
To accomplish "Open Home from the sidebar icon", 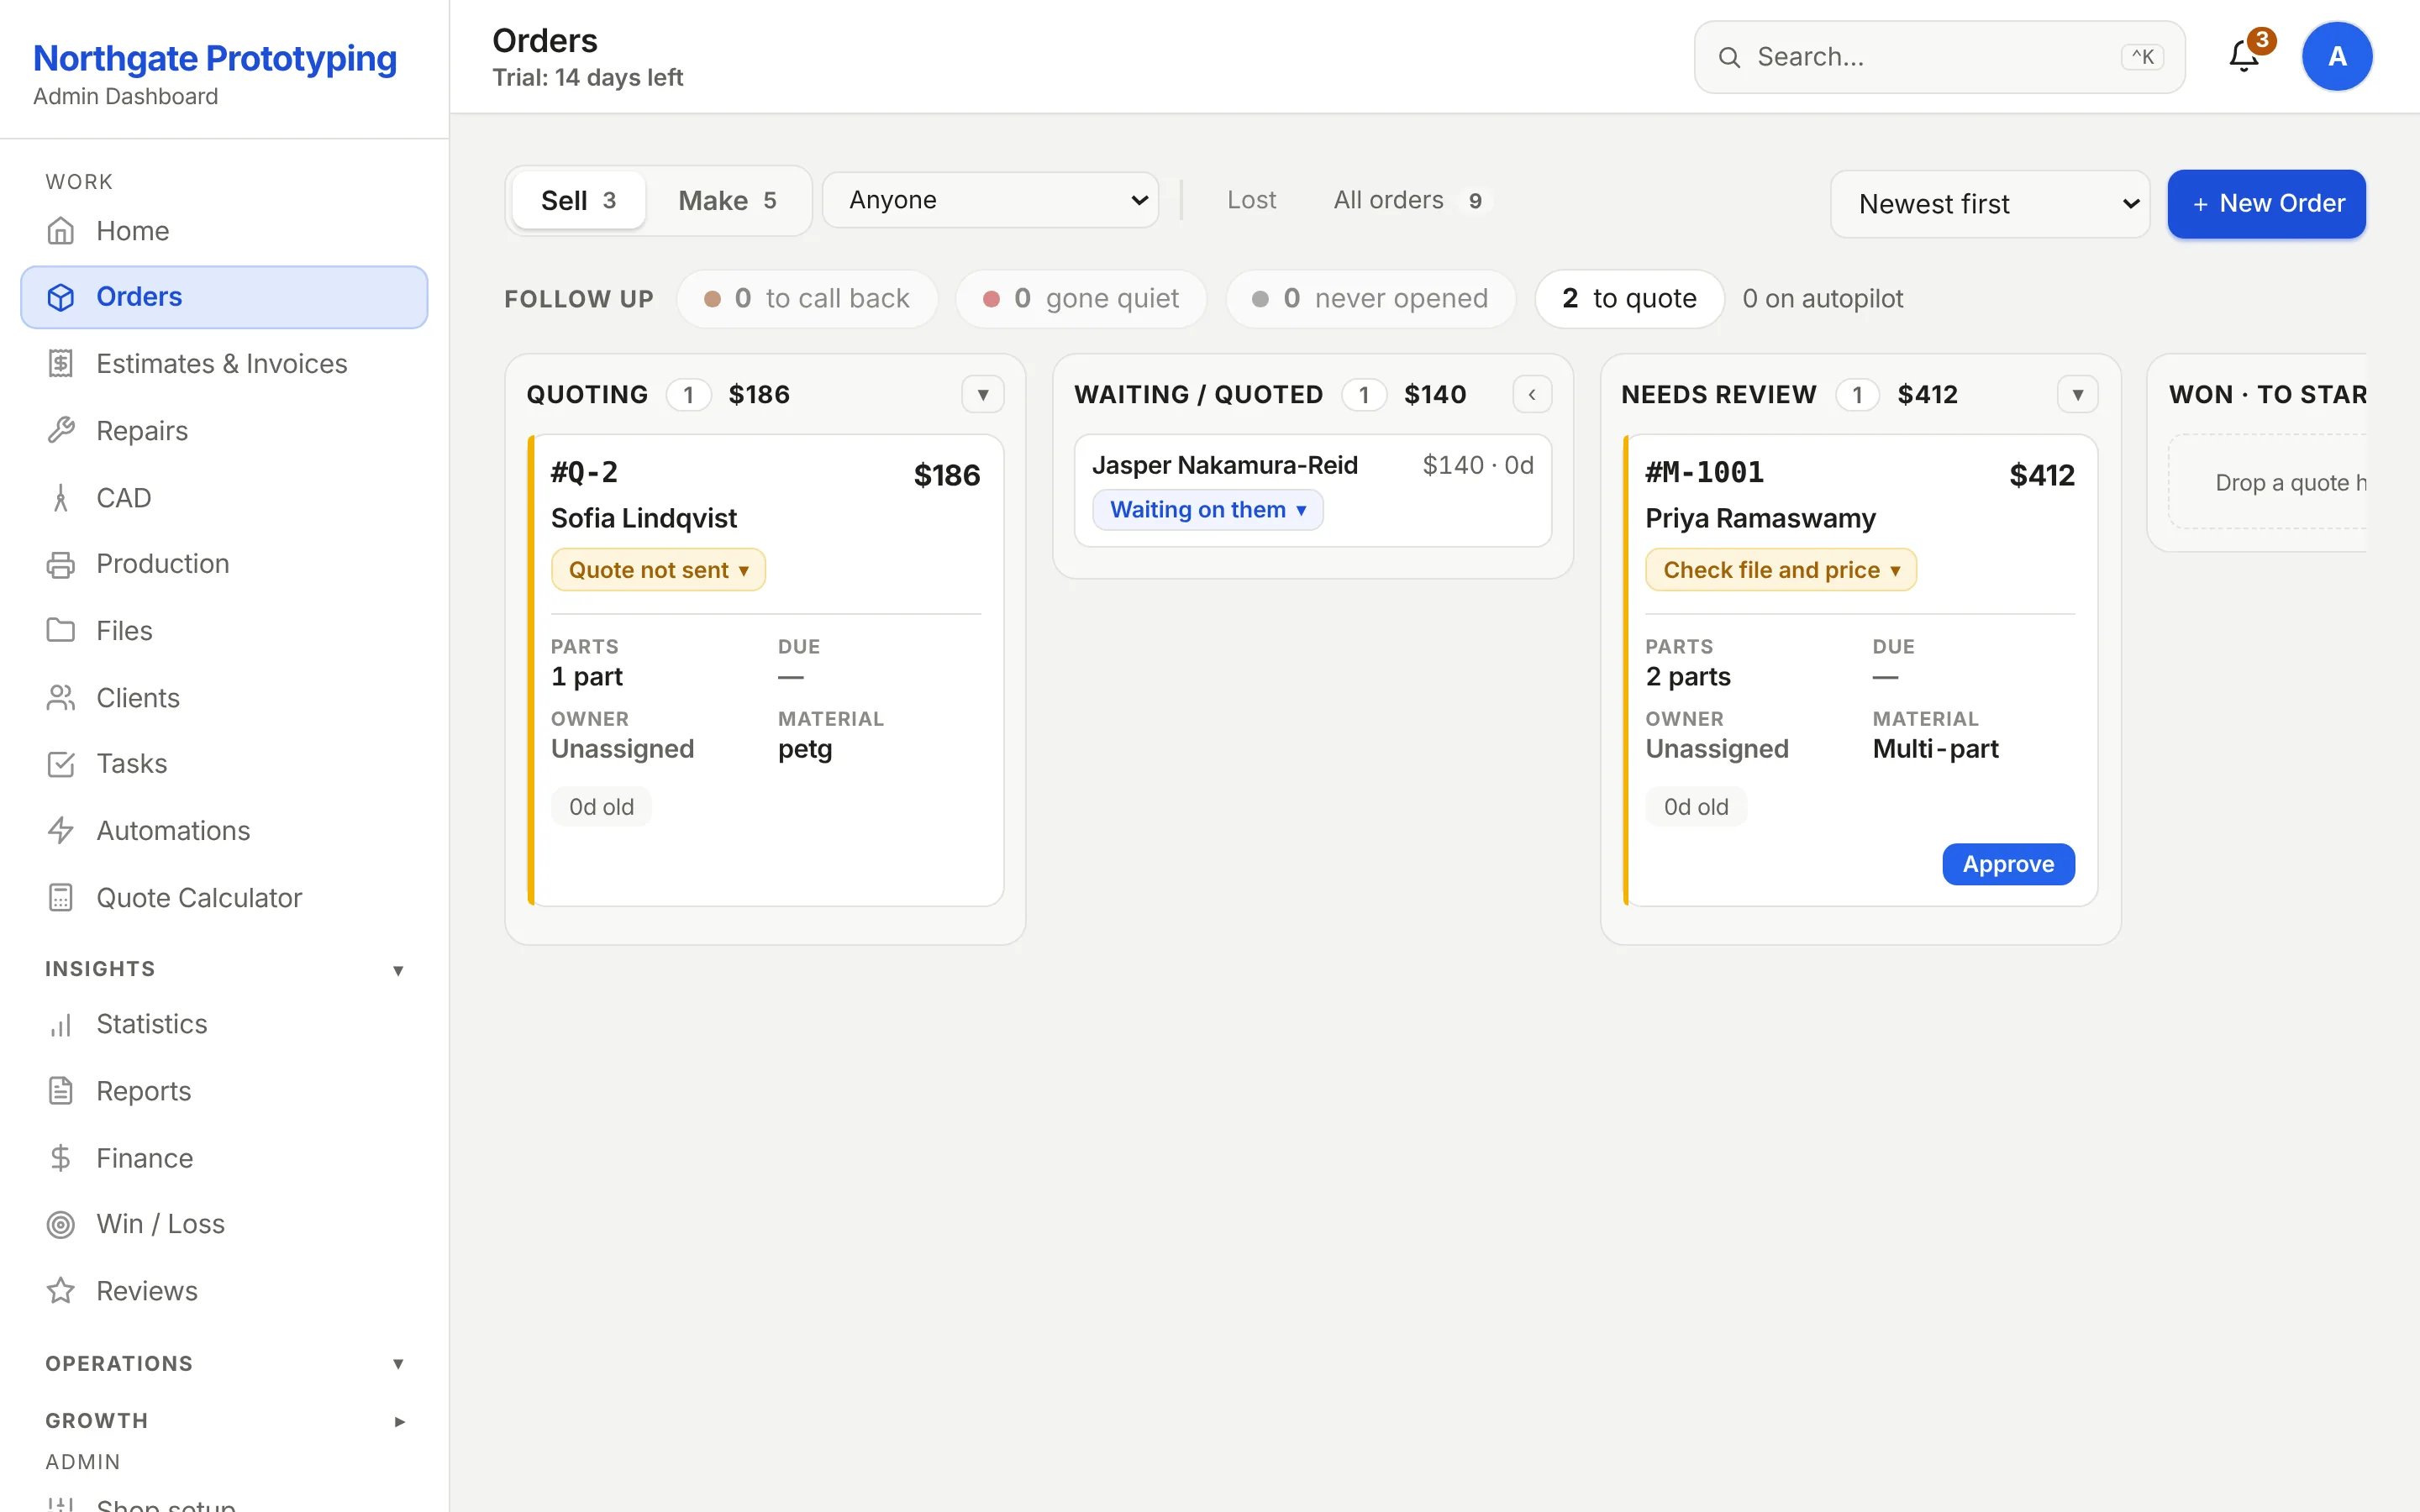I will tap(61, 231).
